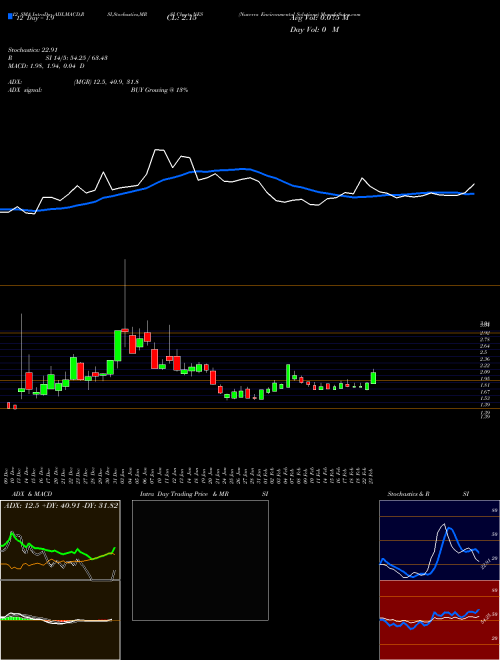Click the 'Stochastics & R' panel title
500x660 pixels.
(x=409, y=494)
